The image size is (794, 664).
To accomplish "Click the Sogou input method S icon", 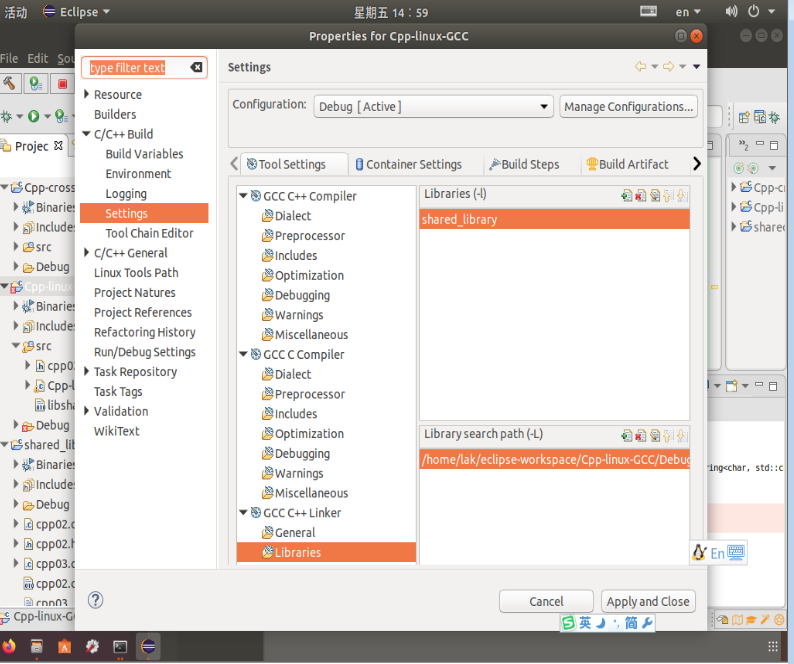I will (x=569, y=622).
